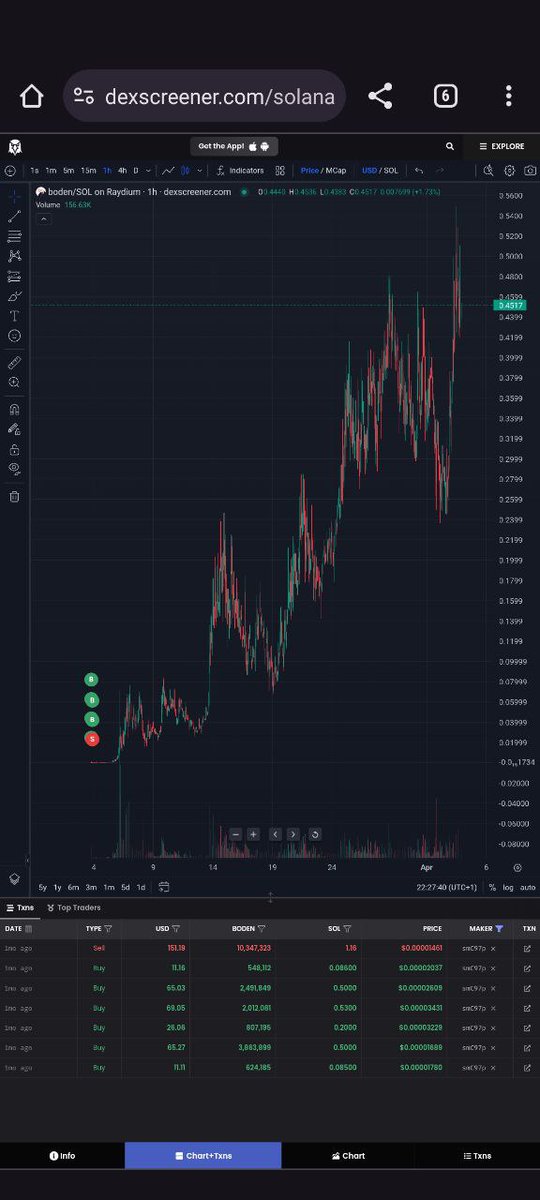
Task: Toggle percent scale
Action: 492,887
